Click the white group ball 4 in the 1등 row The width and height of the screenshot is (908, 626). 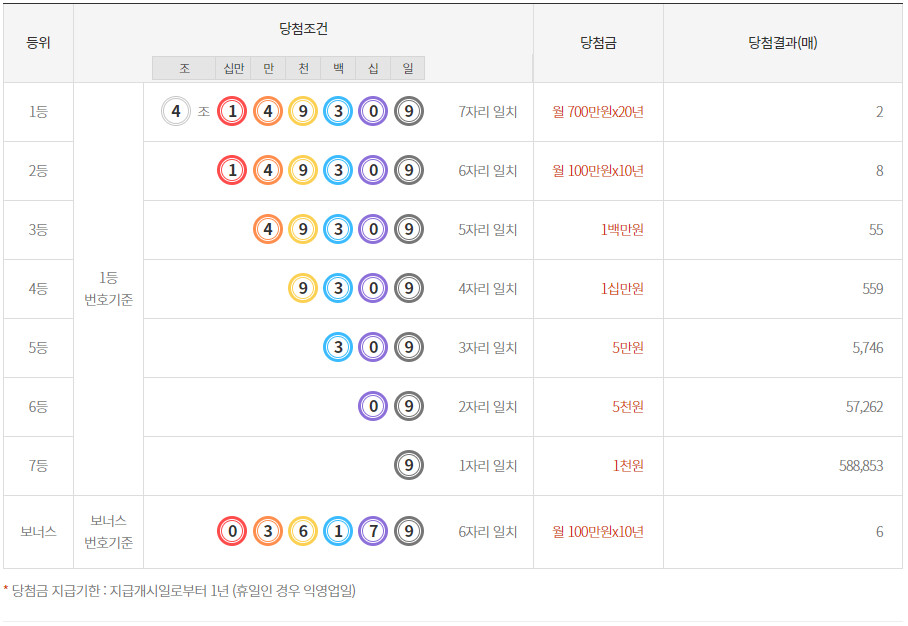pos(176,112)
